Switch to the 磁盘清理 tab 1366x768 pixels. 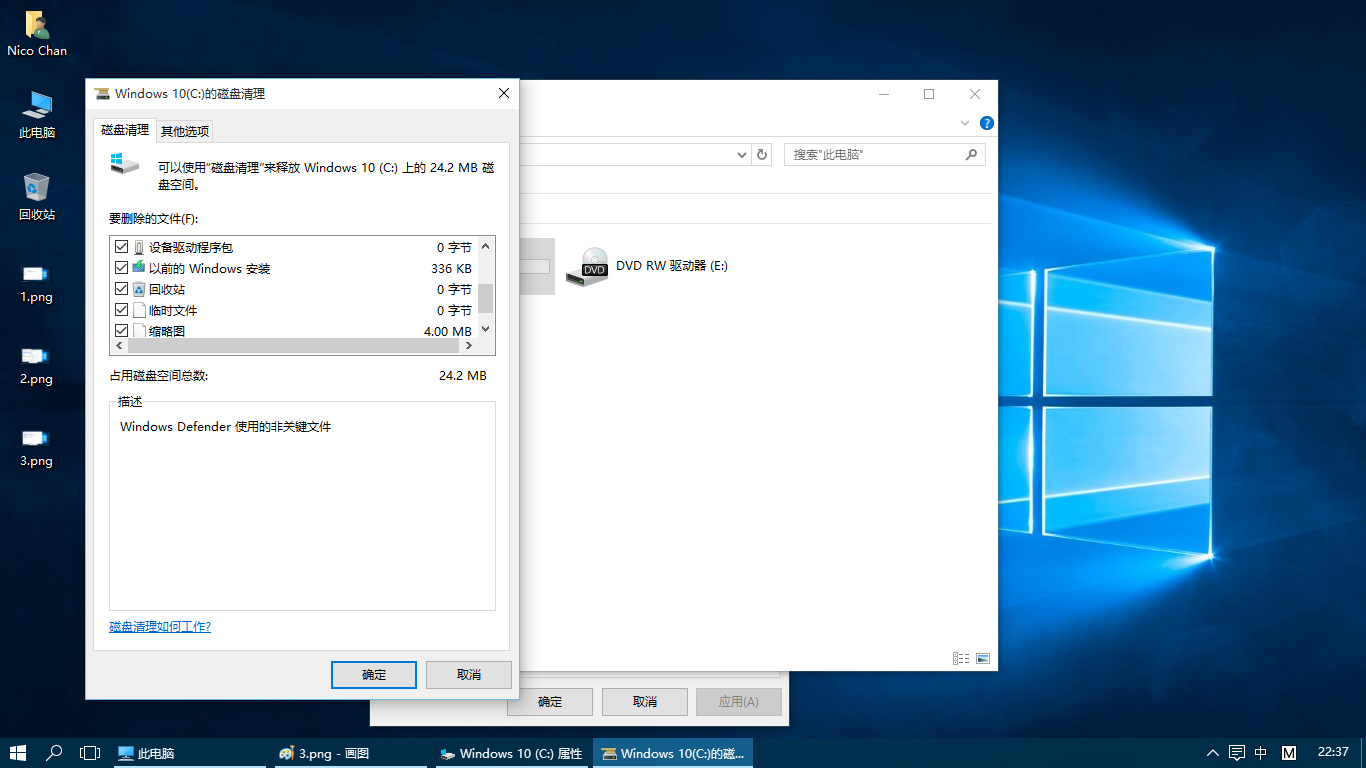[x=125, y=130]
